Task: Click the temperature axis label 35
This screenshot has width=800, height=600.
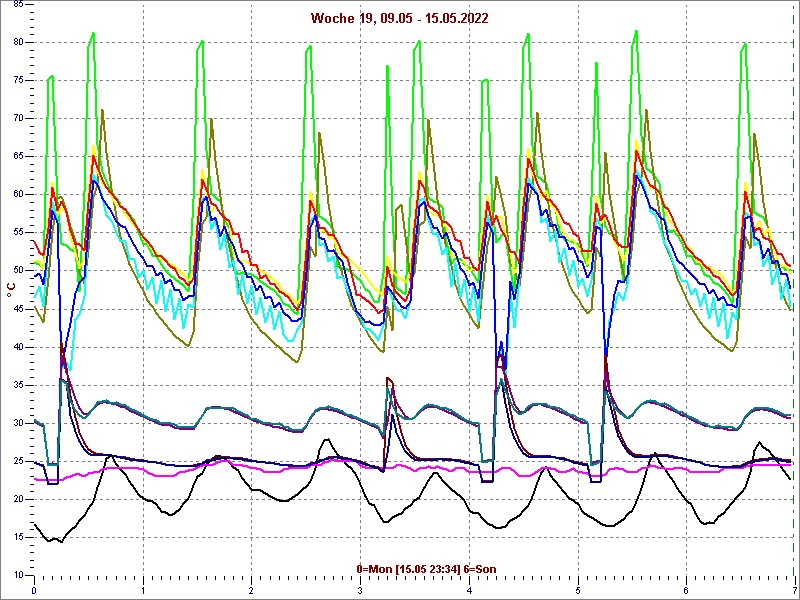Action: (x=18, y=385)
